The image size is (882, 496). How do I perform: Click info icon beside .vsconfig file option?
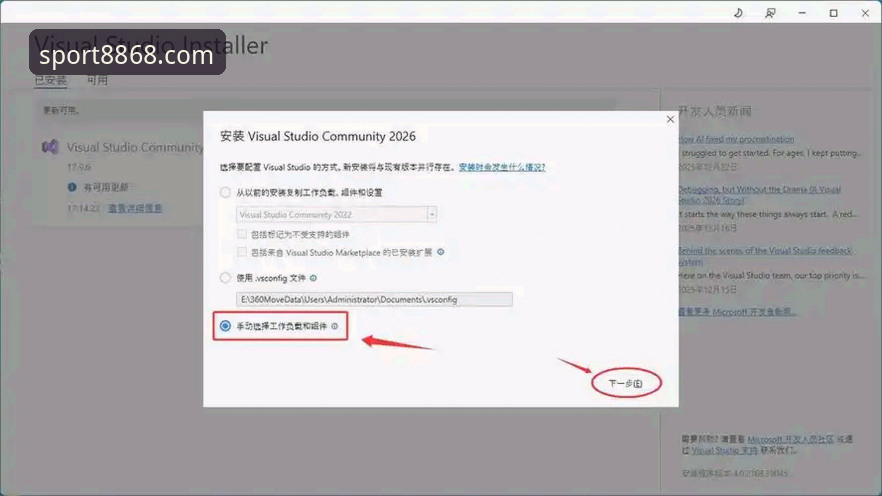(x=313, y=278)
